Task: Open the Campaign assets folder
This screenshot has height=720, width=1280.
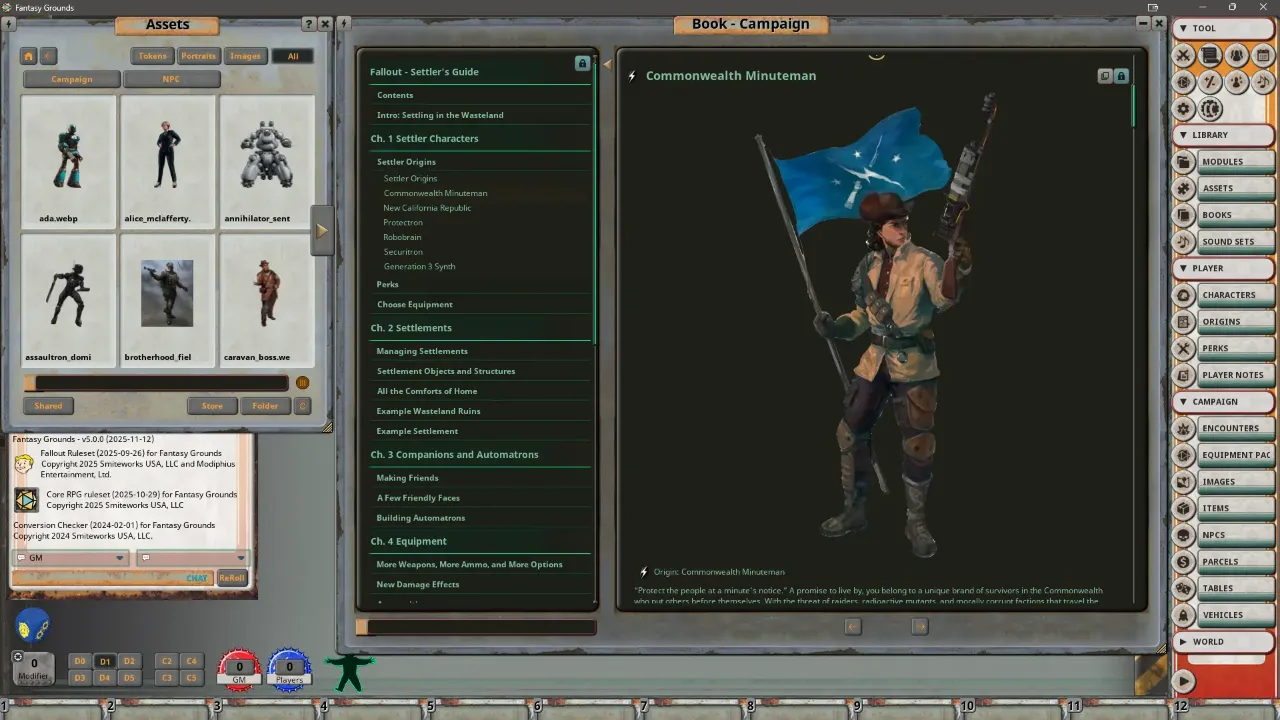Action: point(72,79)
